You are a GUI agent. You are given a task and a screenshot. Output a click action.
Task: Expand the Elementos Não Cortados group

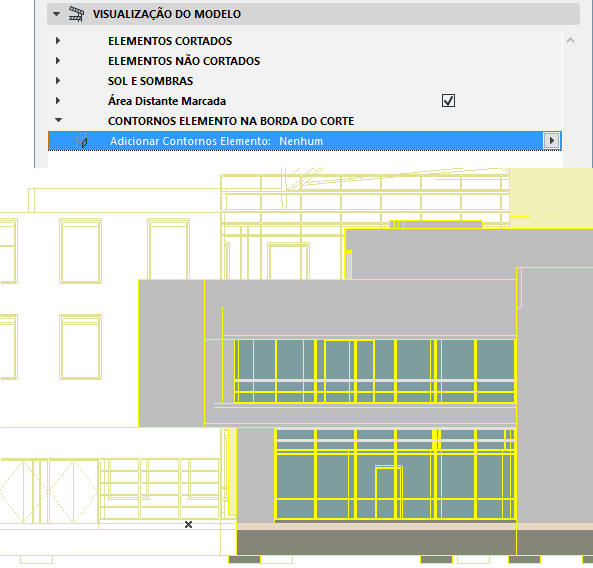57,61
